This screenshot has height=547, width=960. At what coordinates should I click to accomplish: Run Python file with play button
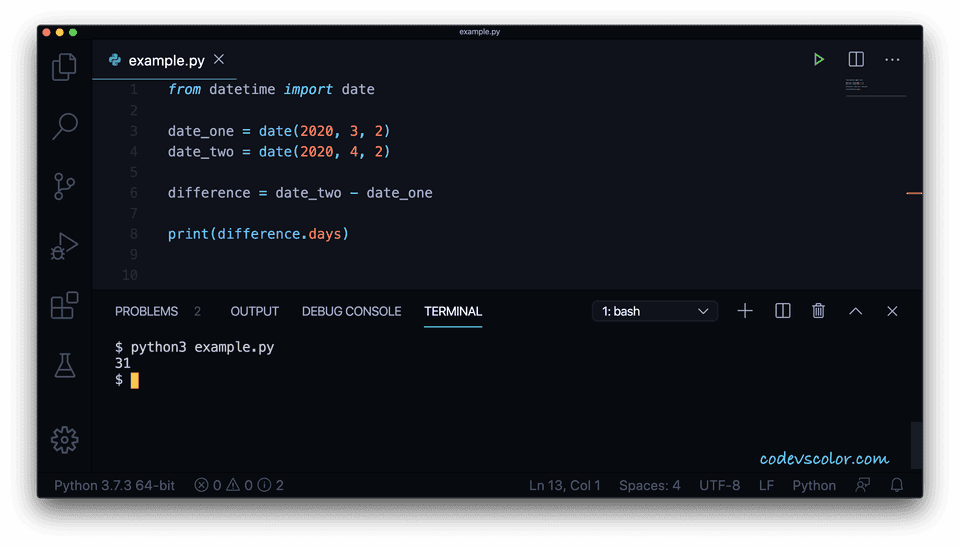tap(819, 60)
